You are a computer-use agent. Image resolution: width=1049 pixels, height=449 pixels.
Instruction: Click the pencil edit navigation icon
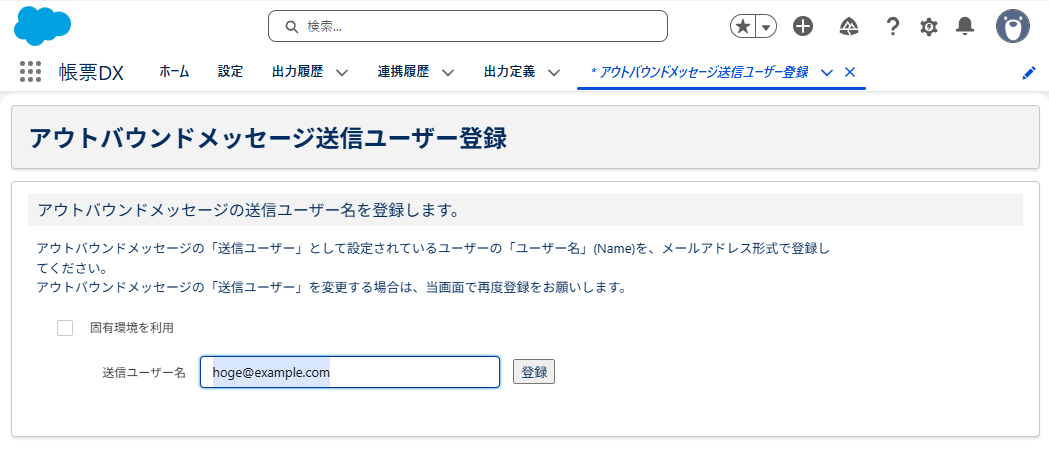1028,73
